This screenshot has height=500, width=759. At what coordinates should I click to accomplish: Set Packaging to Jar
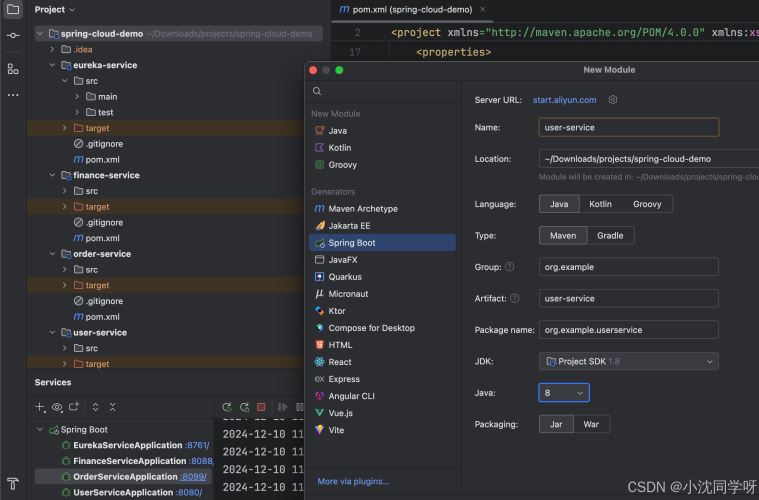(x=556, y=424)
